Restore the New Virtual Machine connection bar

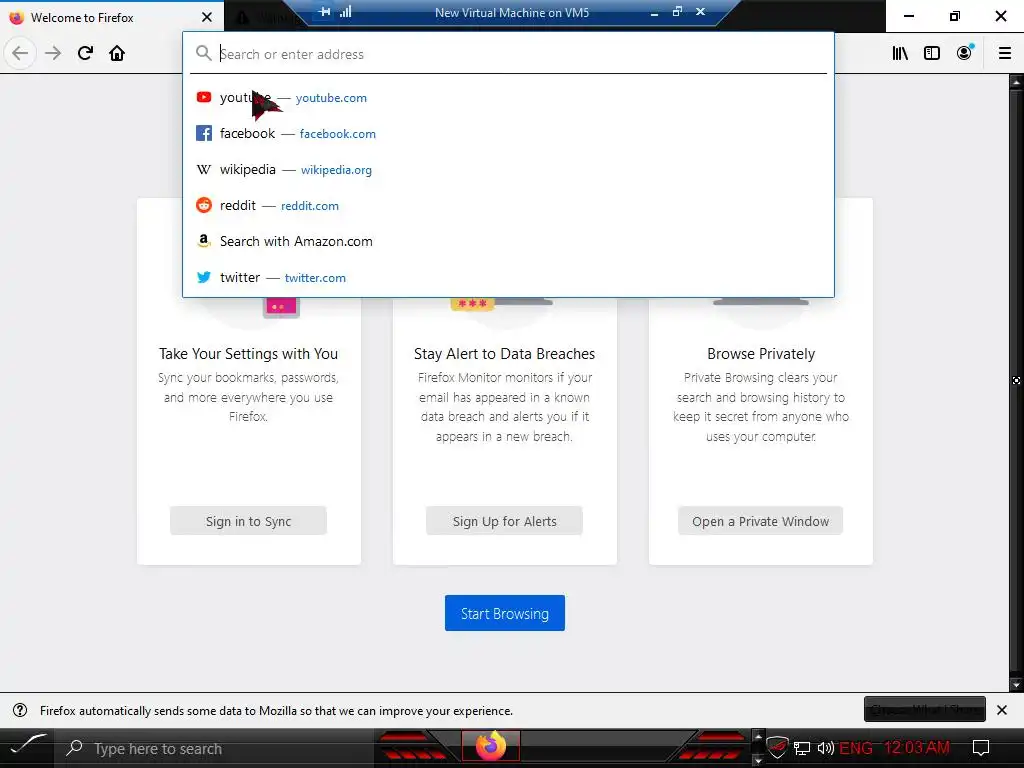[677, 11]
